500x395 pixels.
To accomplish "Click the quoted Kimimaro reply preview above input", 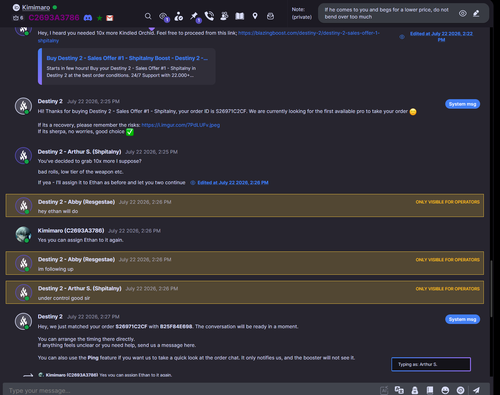I will click(x=105, y=375).
